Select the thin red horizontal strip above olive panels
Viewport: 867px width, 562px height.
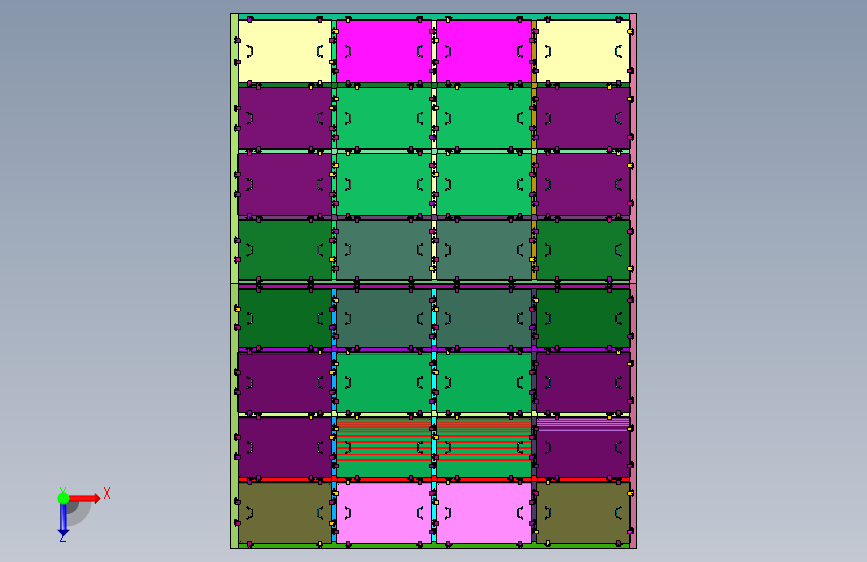coord(434,480)
